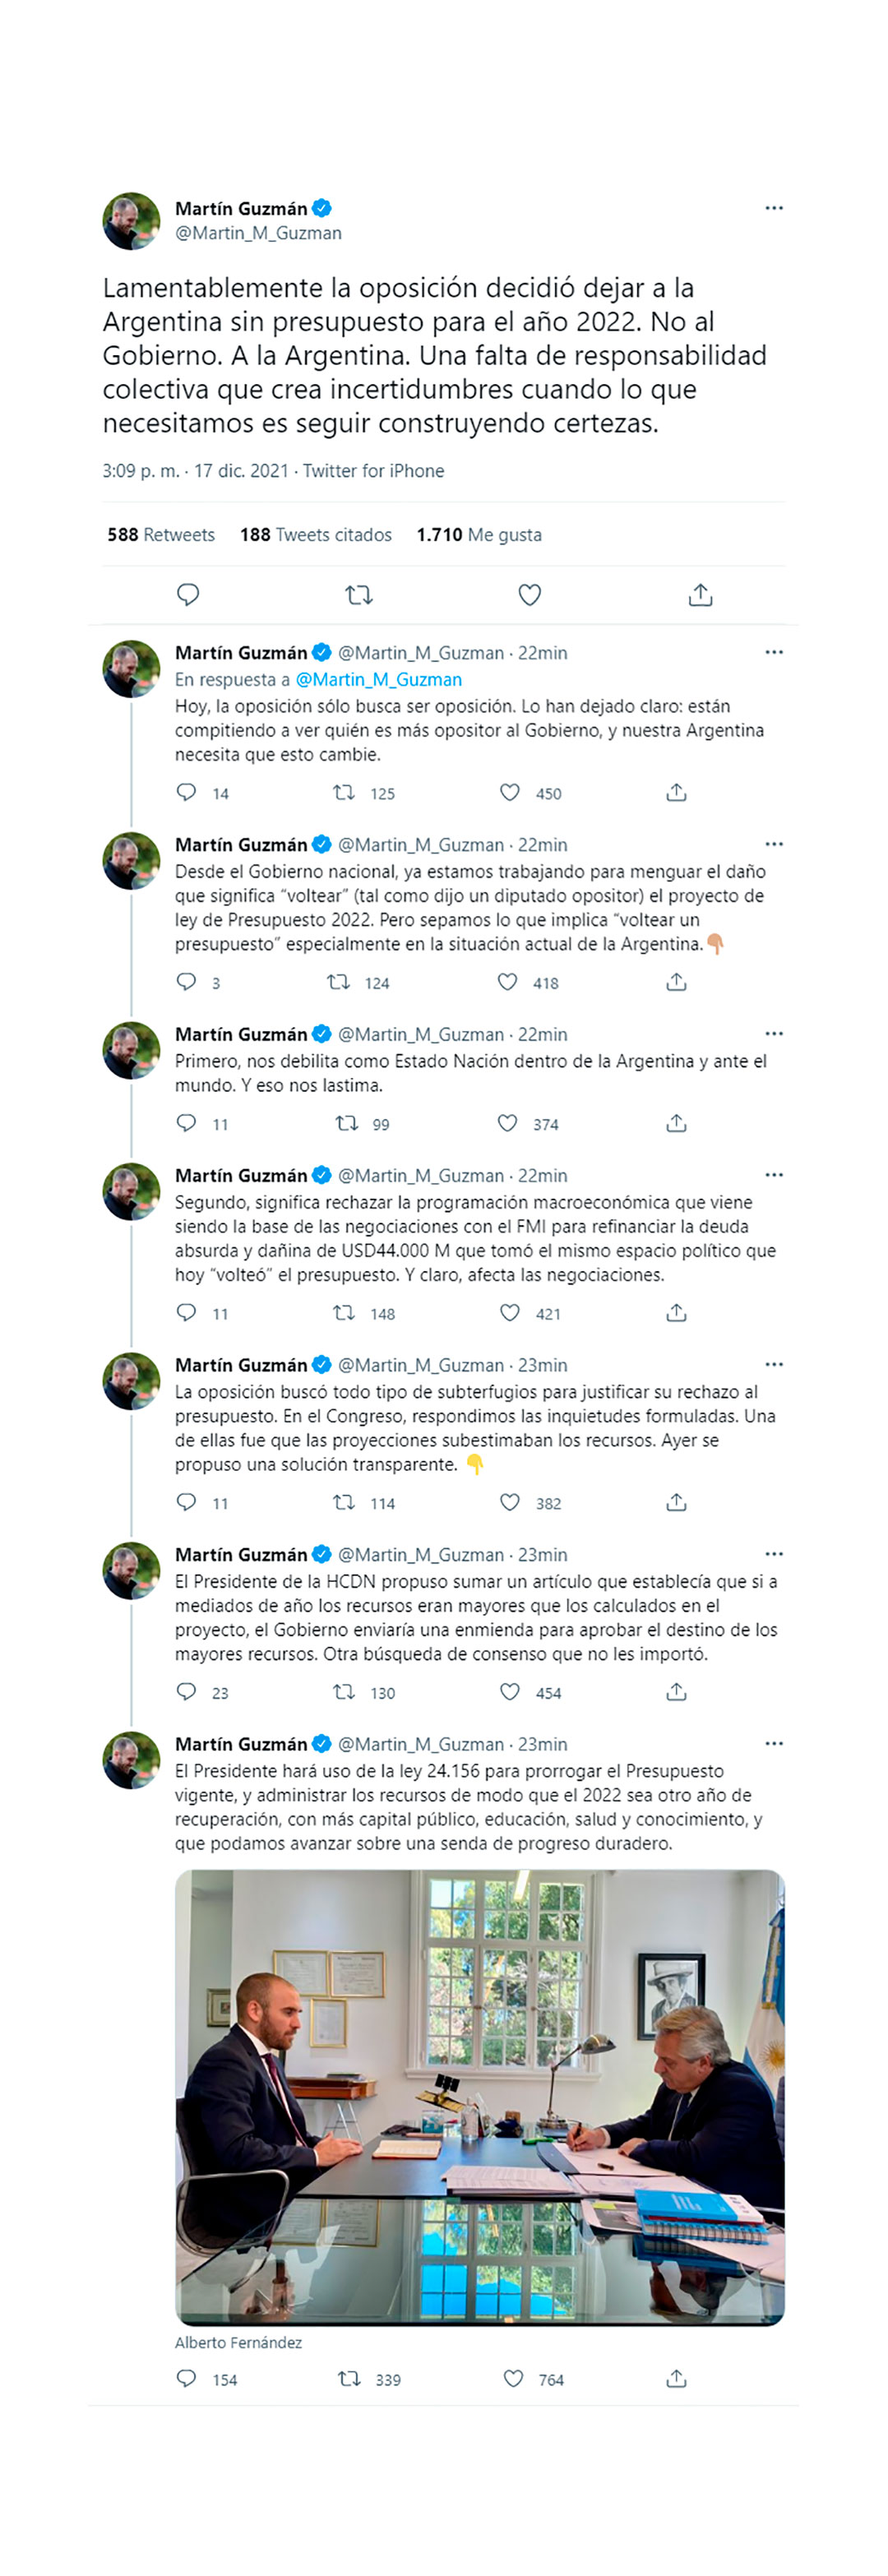Open the photo attached to the last tweet
The image size is (888, 2576).
[479, 2098]
